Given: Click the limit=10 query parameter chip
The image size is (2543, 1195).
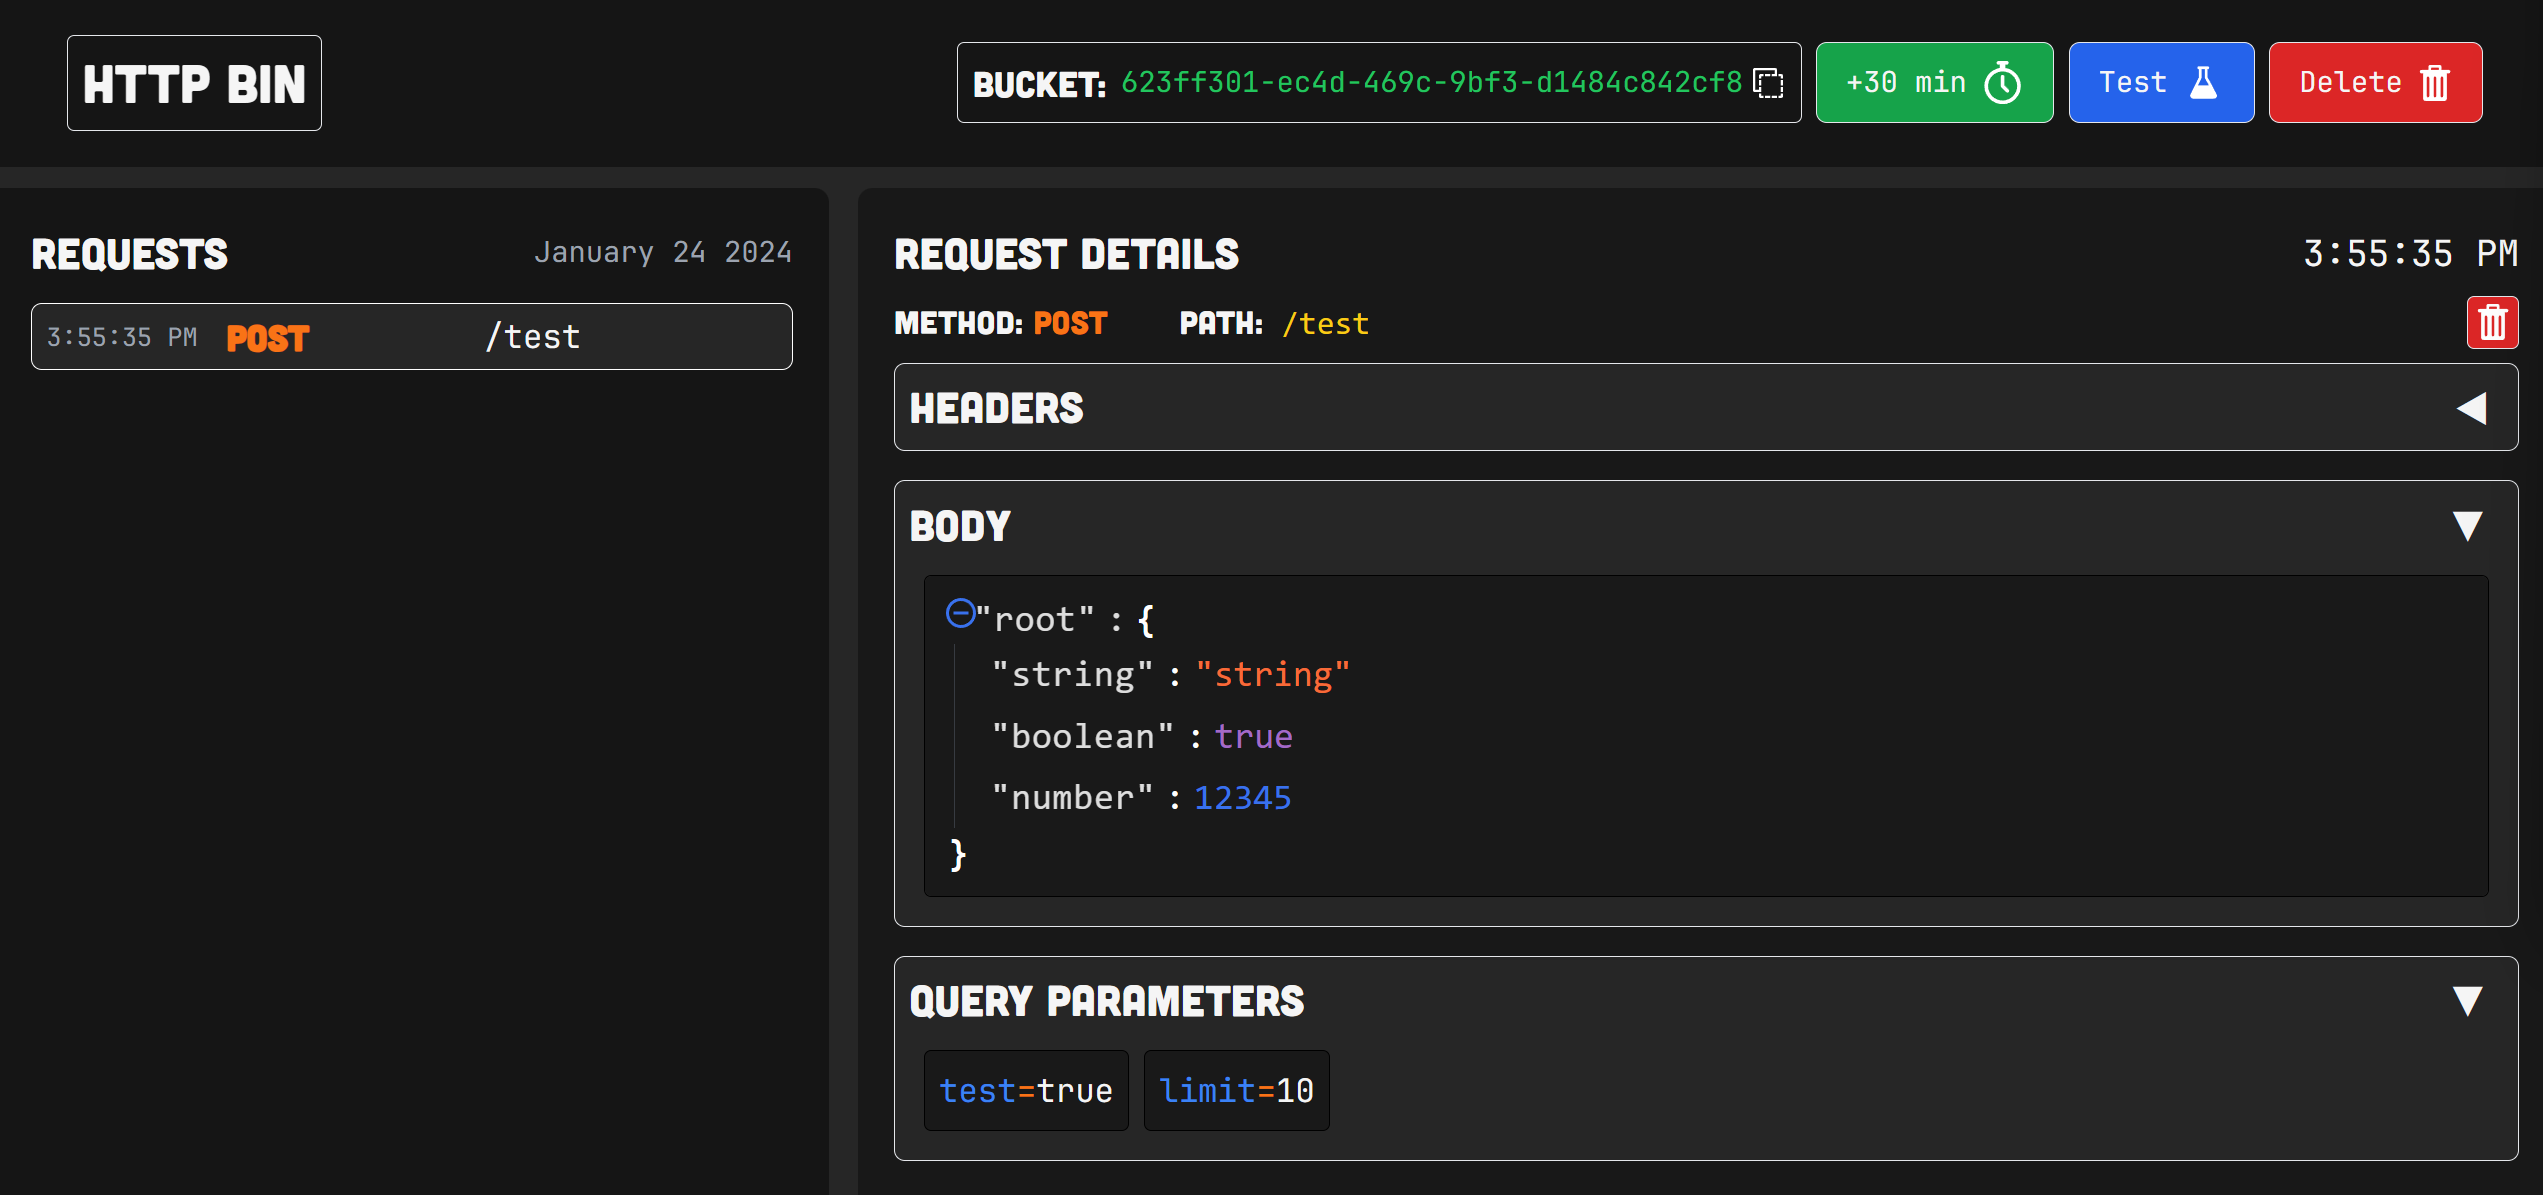Looking at the screenshot, I should (x=1236, y=1090).
